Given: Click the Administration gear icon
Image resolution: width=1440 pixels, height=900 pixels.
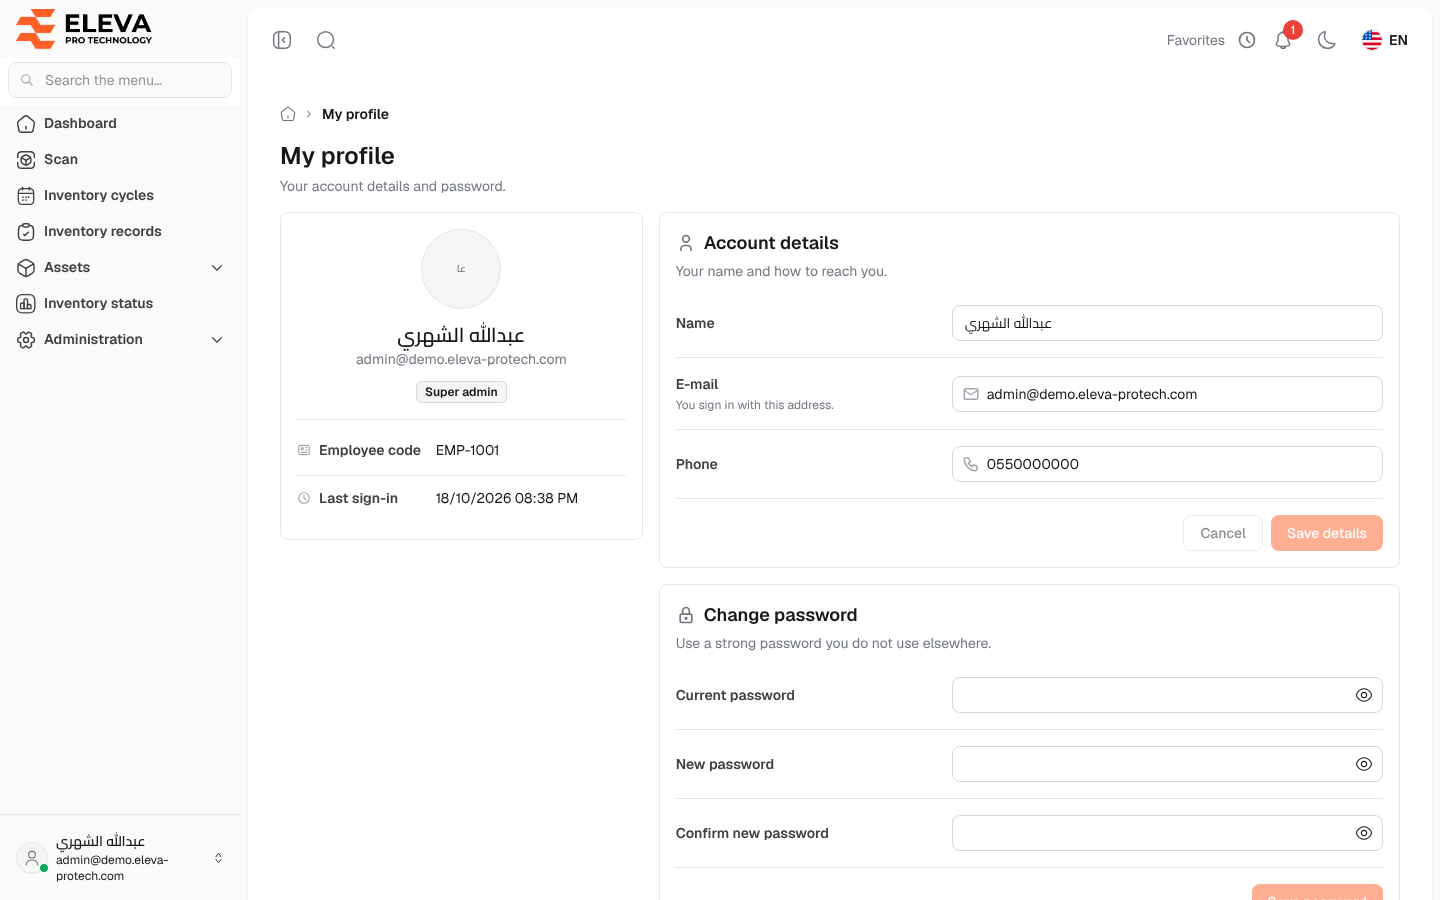Looking at the screenshot, I should 26,340.
